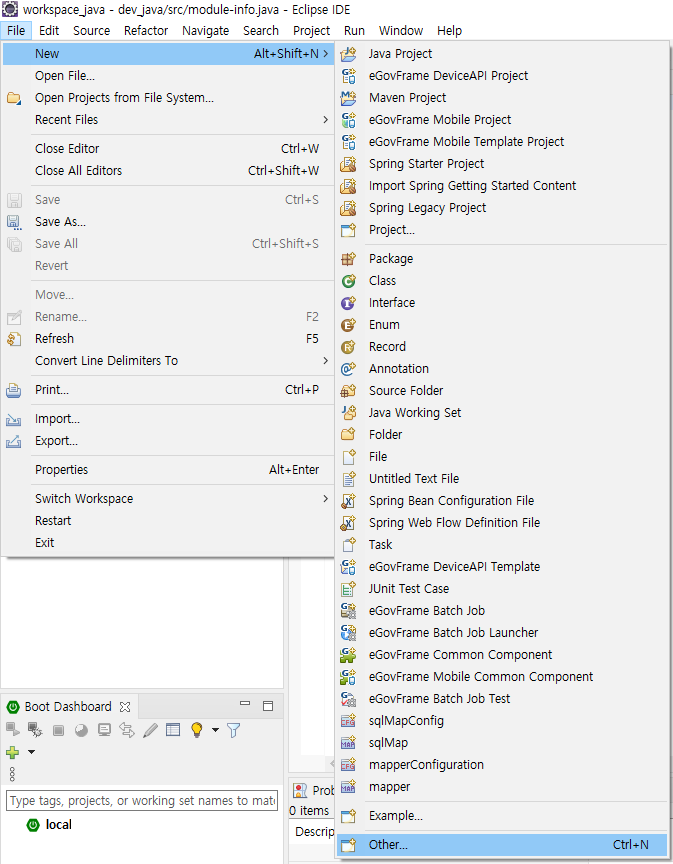Screen dimensions: 673x864
Task: Select Close All Editors
Action: coord(168,171)
